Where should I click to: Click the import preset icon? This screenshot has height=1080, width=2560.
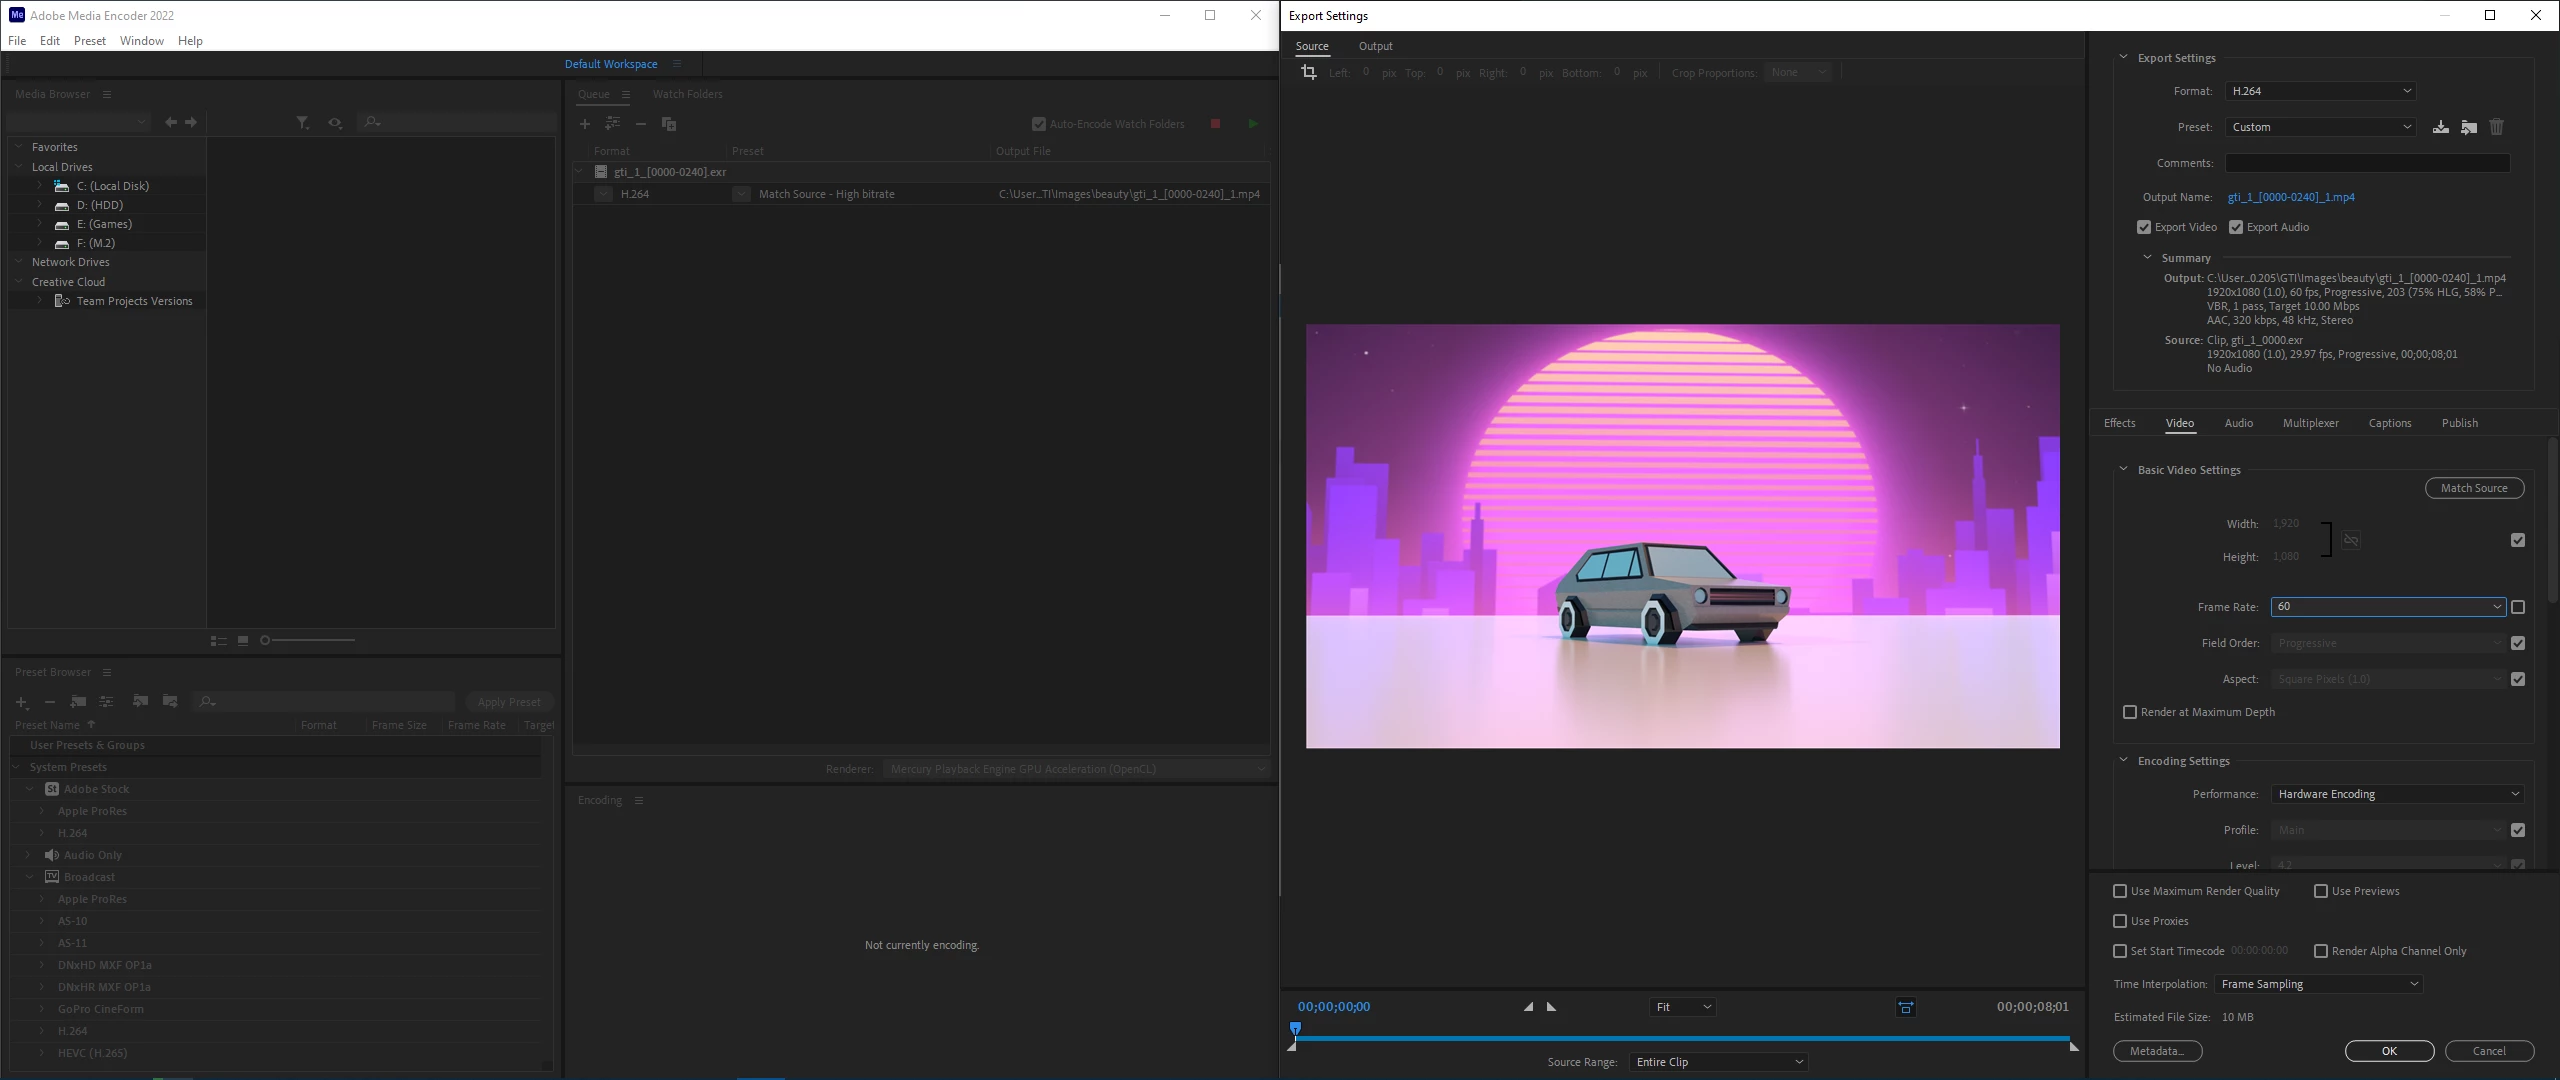(2469, 127)
